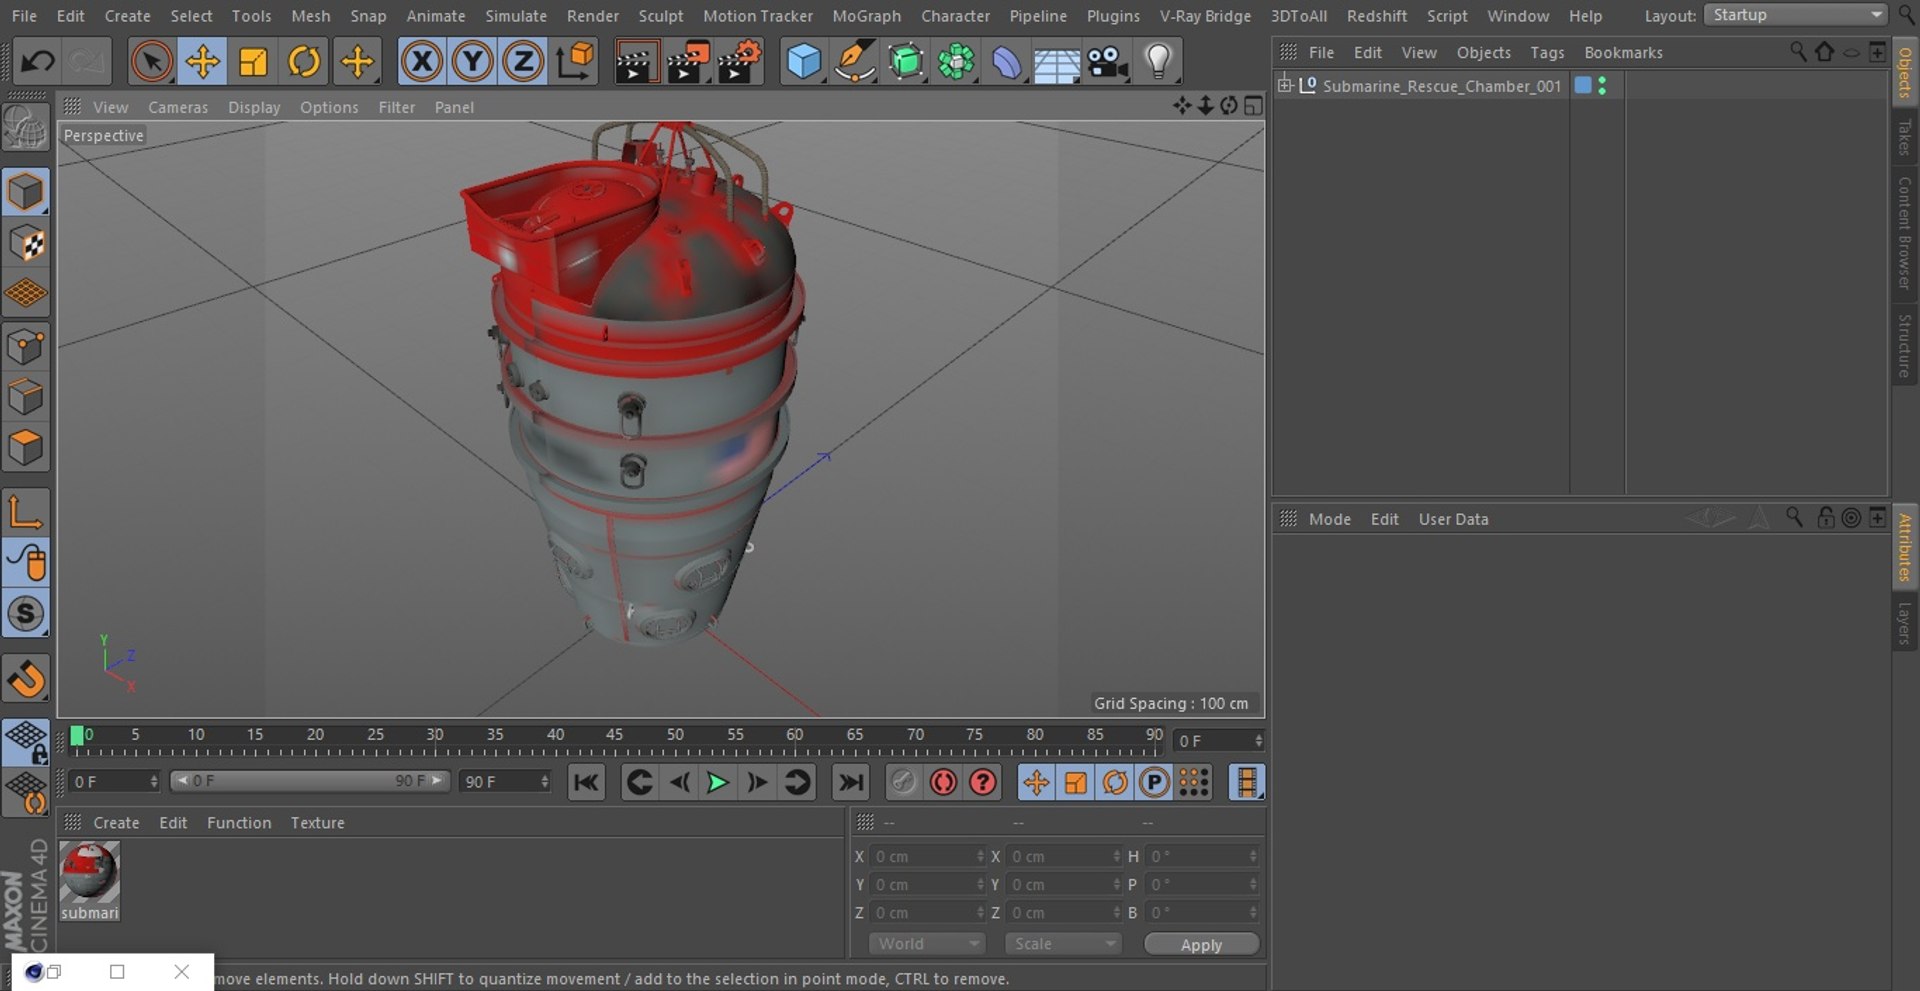This screenshot has width=1920, height=991.
Task: Switch to Points mode in left sidebar
Action: [x=26, y=346]
